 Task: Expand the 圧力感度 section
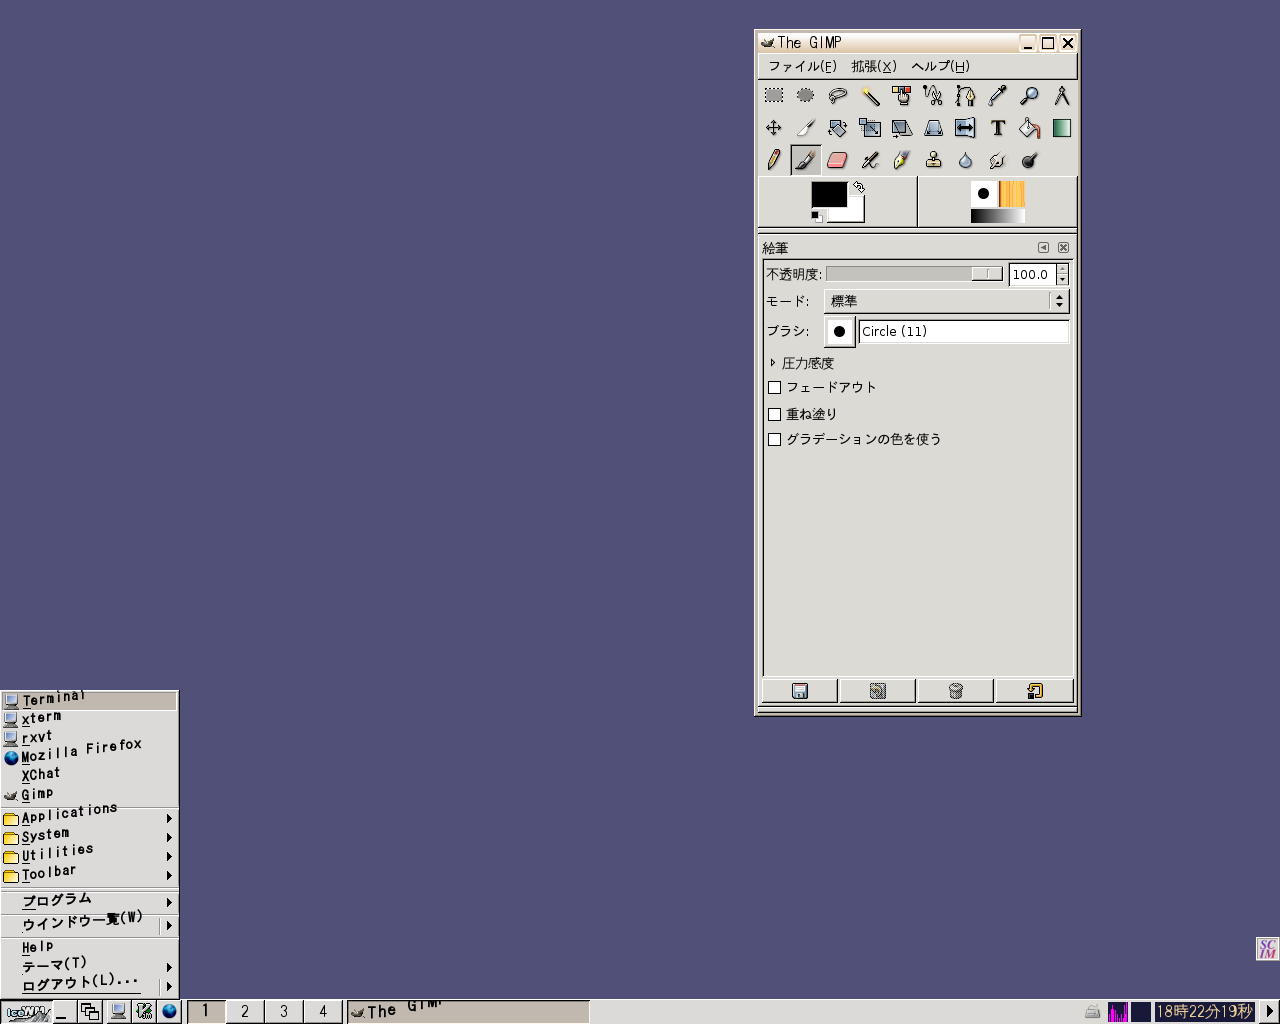(773, 363)
